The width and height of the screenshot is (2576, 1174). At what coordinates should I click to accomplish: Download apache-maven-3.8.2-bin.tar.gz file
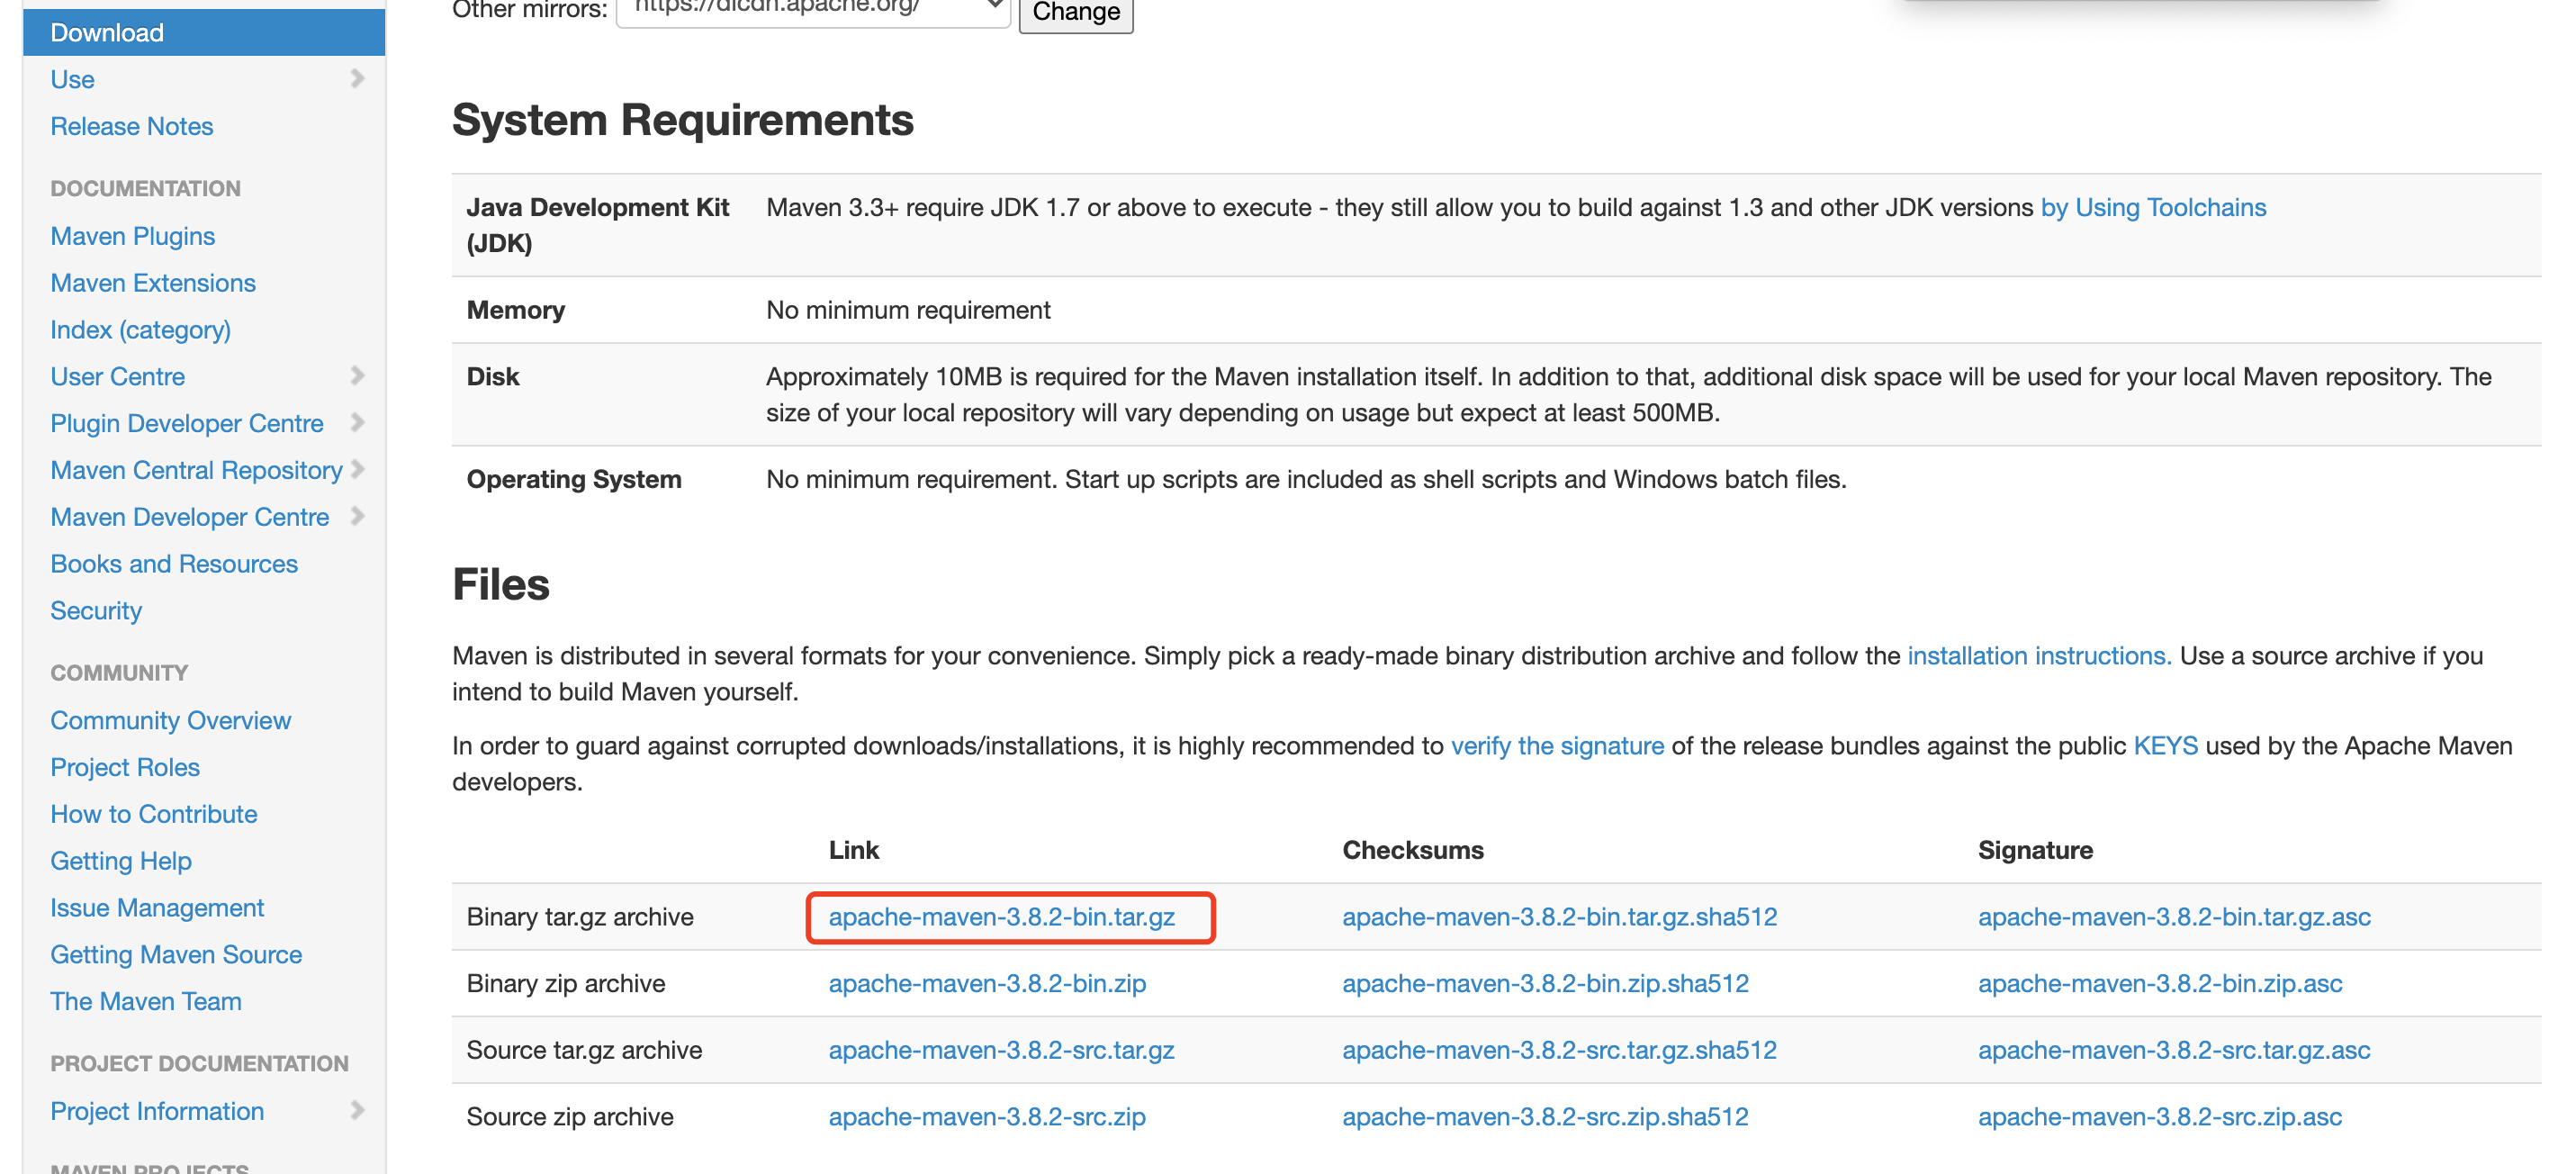pos(1001,916)
